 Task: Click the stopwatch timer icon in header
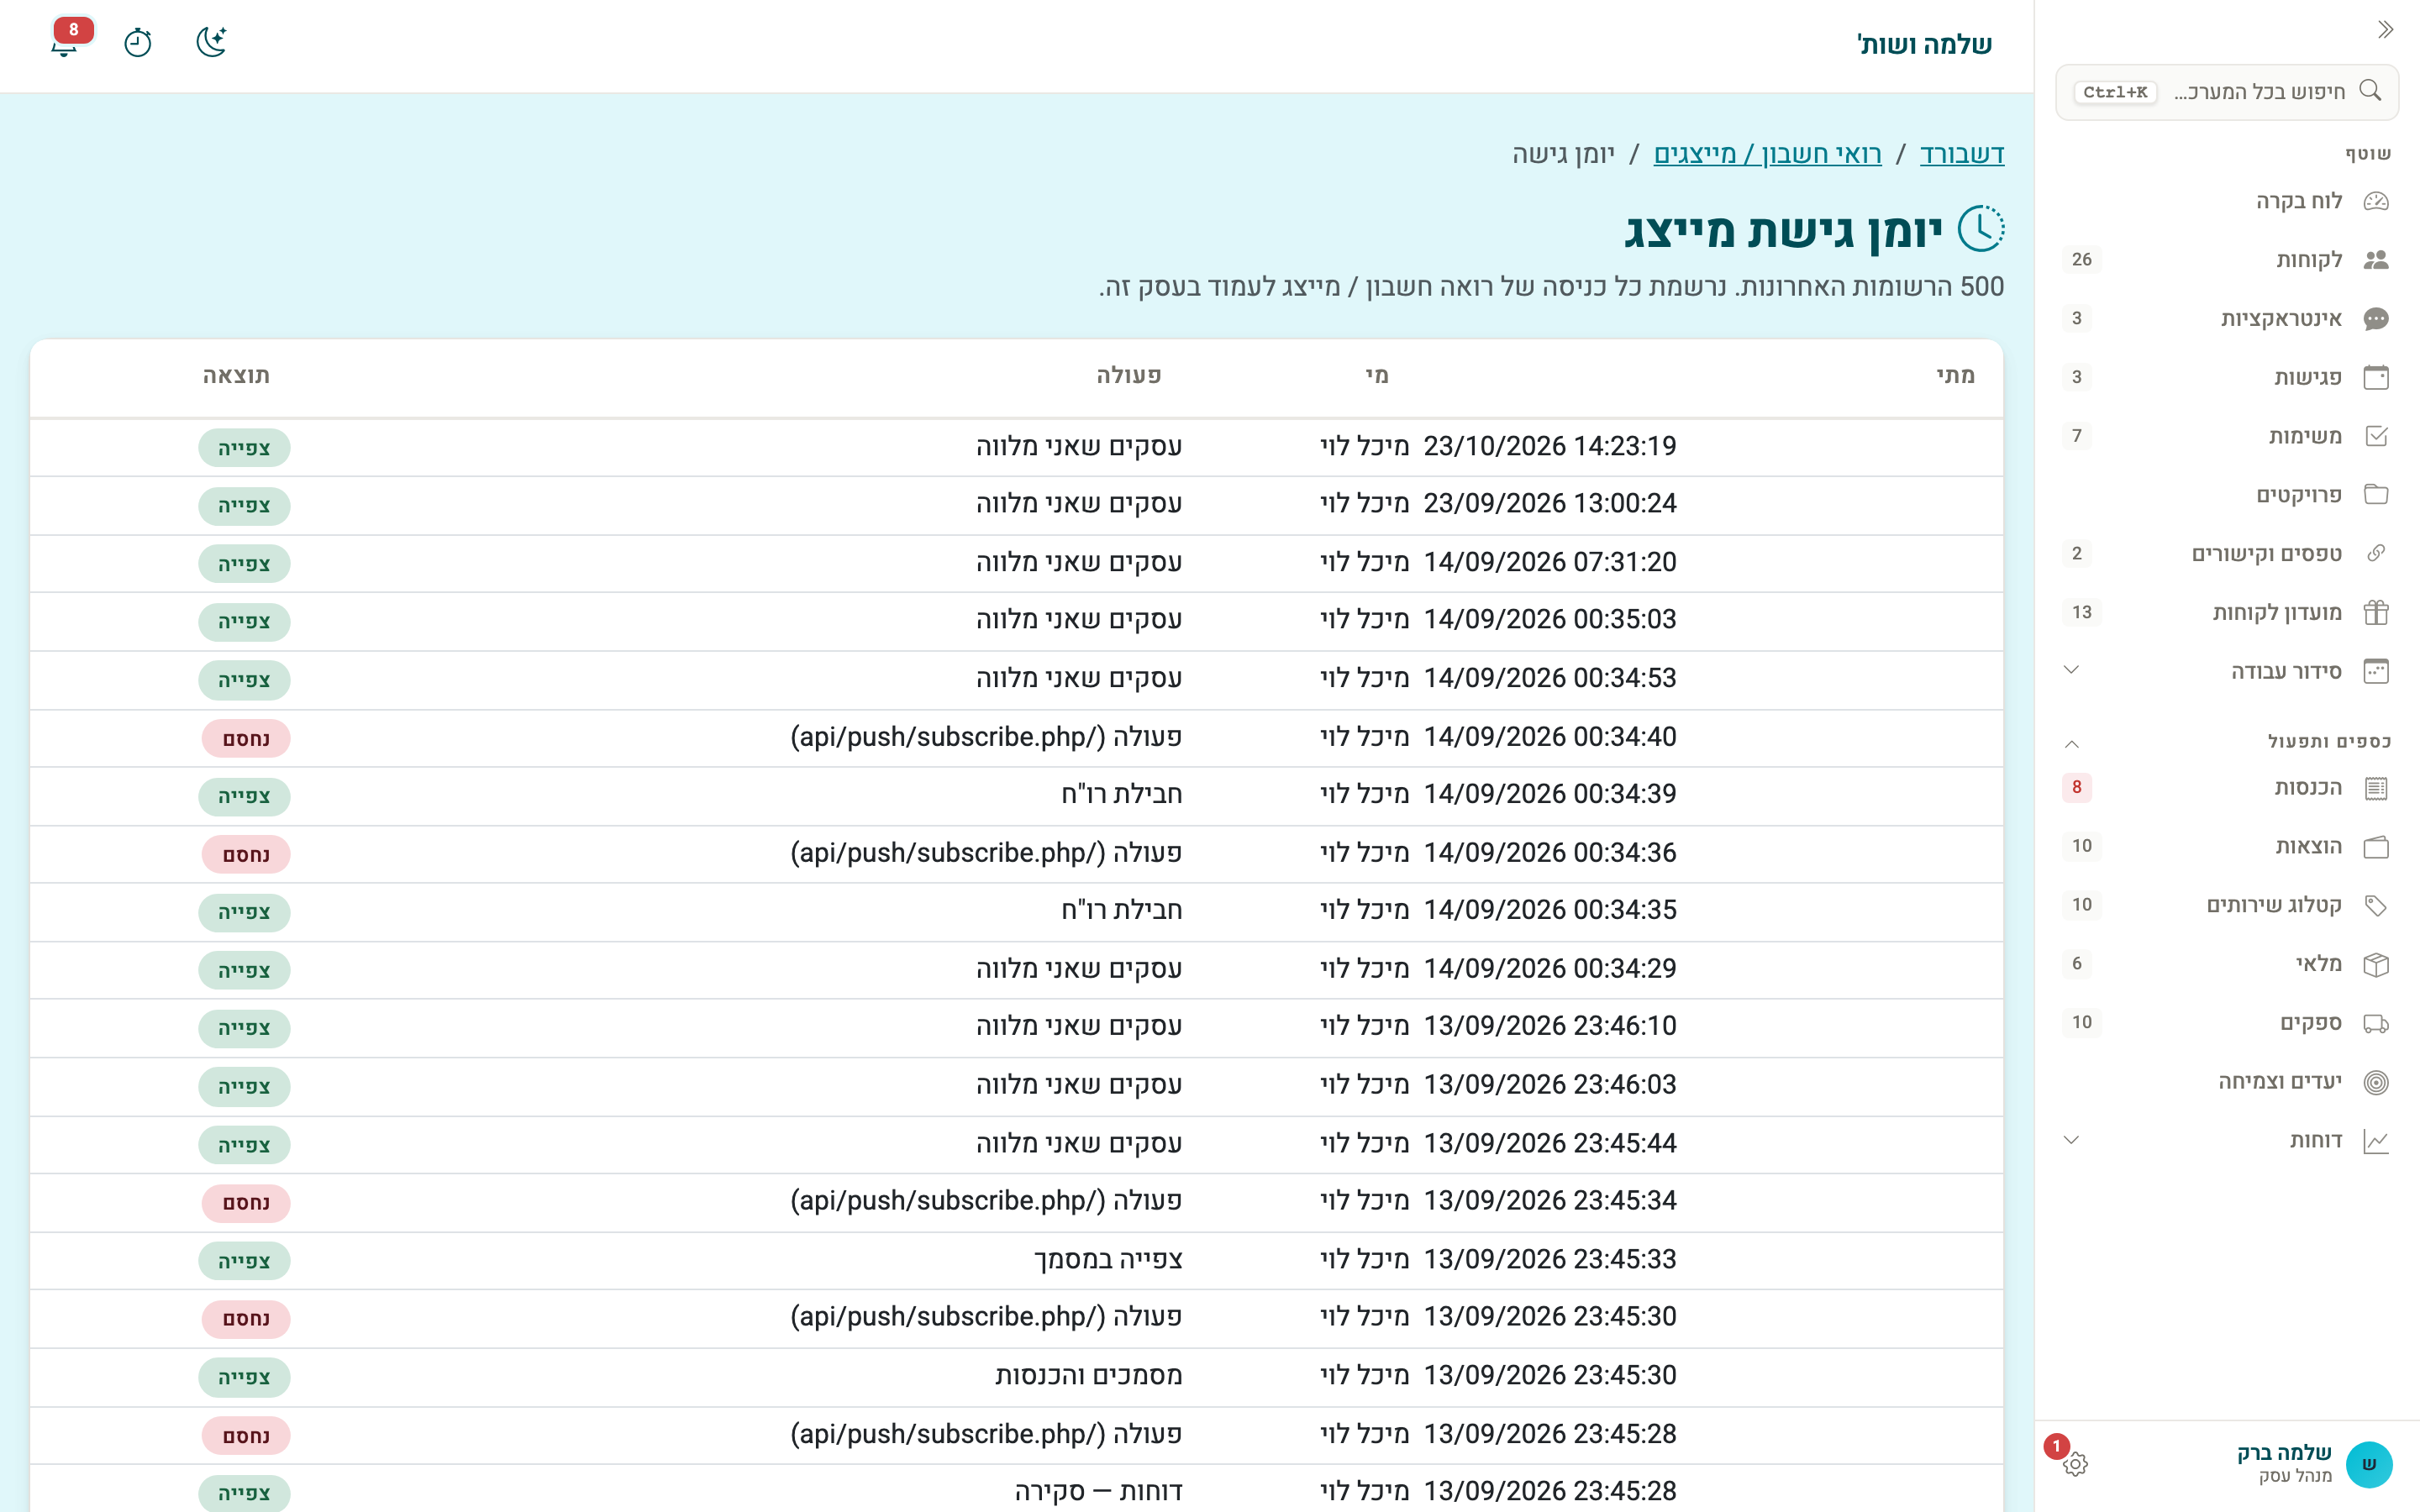click(138, 43)
